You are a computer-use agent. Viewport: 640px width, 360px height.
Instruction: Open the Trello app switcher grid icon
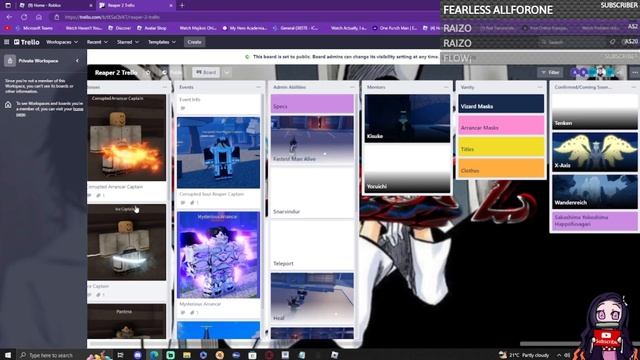pos(7,42)
